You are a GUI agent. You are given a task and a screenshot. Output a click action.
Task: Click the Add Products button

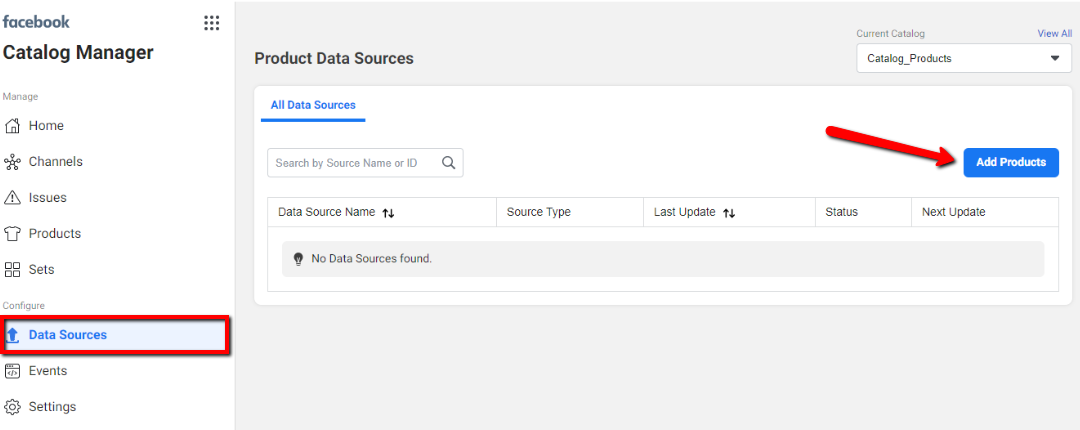1010,162
